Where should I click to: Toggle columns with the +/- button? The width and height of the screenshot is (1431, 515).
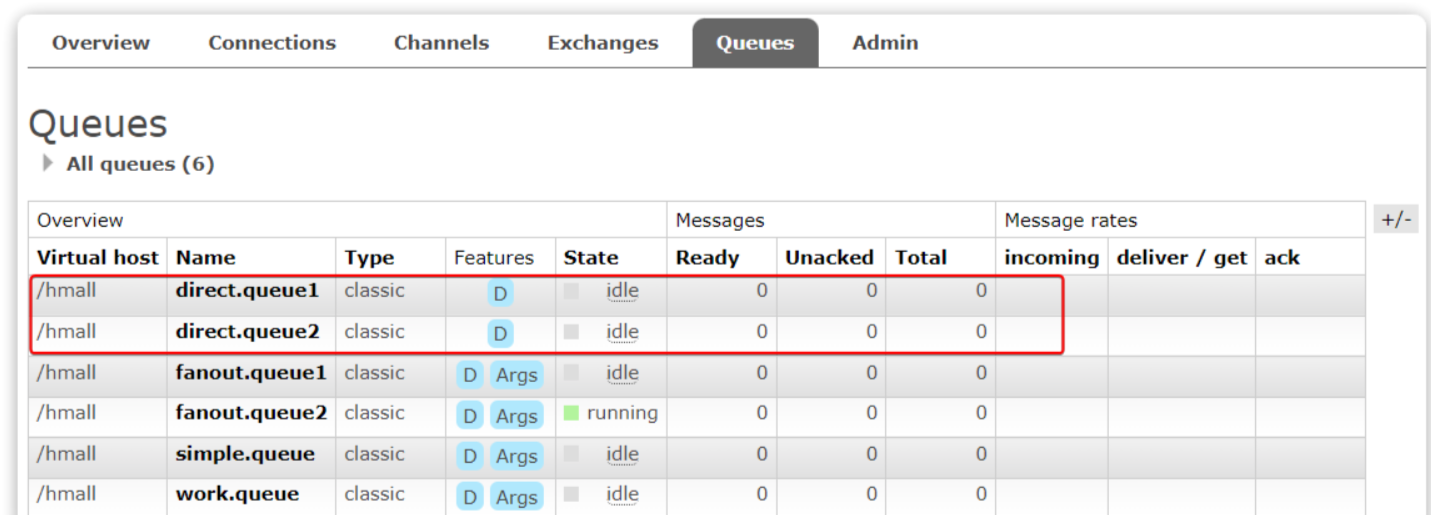[x=1395, y=220]
